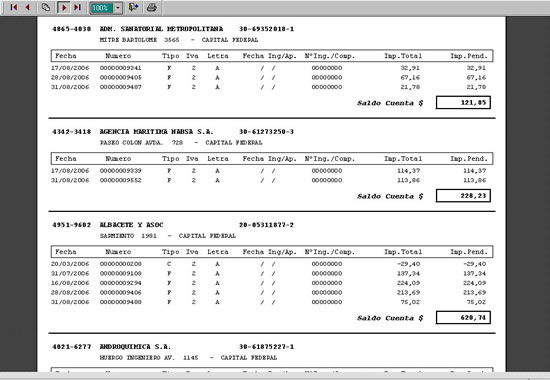Select ANDROQUIMICA S.A. account heading
Screen dimensions: 550x380
(135, 347)
